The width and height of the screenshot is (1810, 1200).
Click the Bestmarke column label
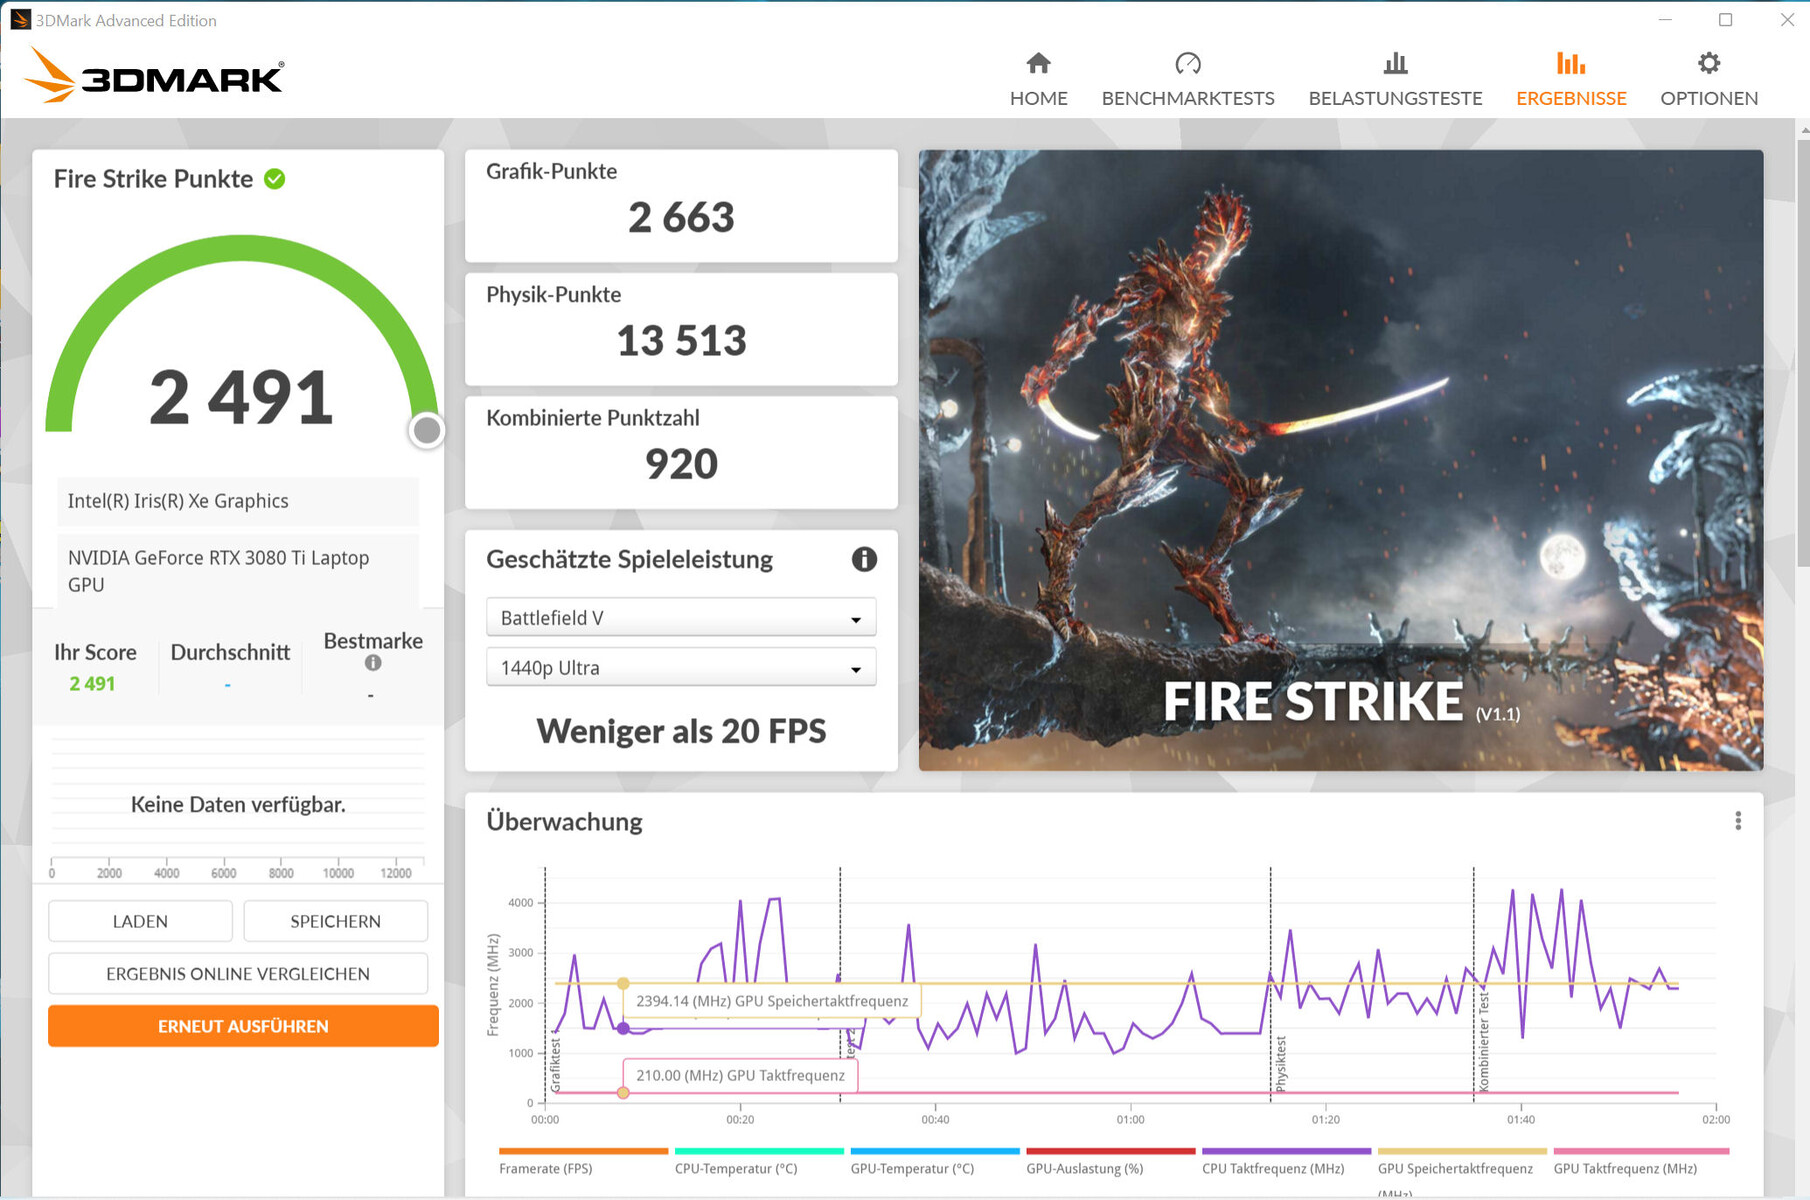[373, 641]
